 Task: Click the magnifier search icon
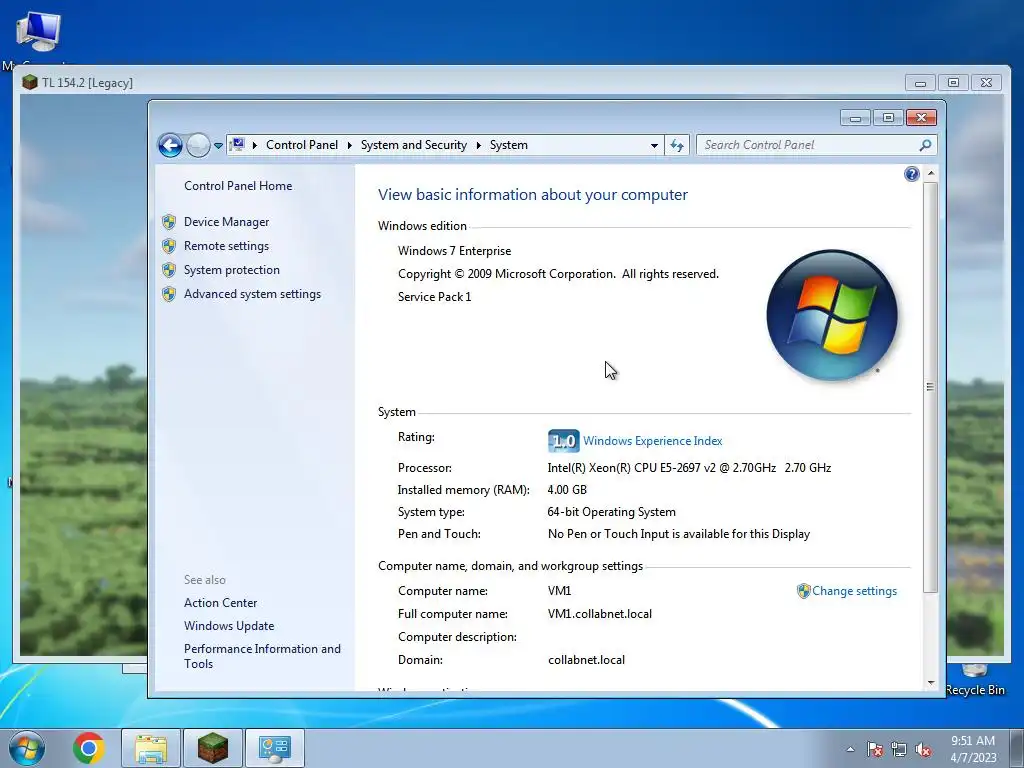tap(925, 145)
